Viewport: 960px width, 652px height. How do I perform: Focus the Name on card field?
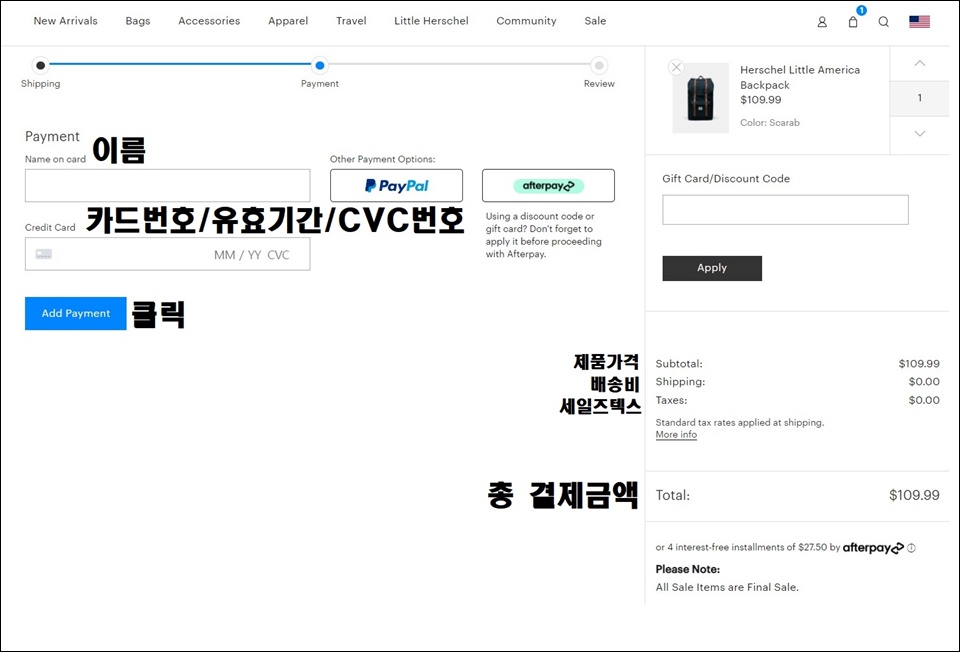click(168, 185)
